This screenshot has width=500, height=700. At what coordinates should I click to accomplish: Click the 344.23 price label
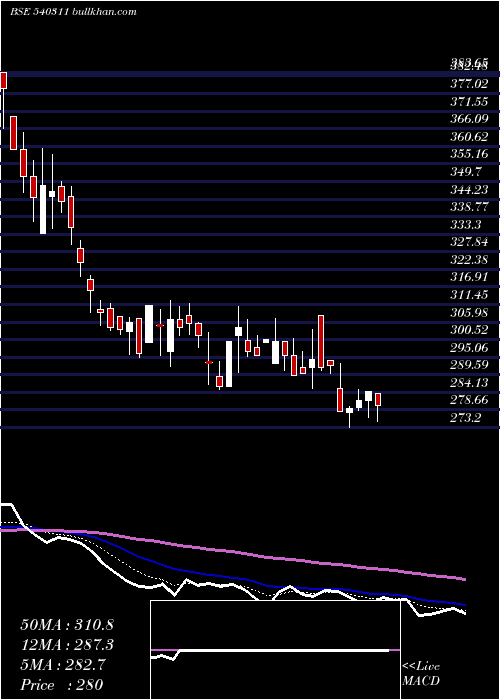coord(469,189)
